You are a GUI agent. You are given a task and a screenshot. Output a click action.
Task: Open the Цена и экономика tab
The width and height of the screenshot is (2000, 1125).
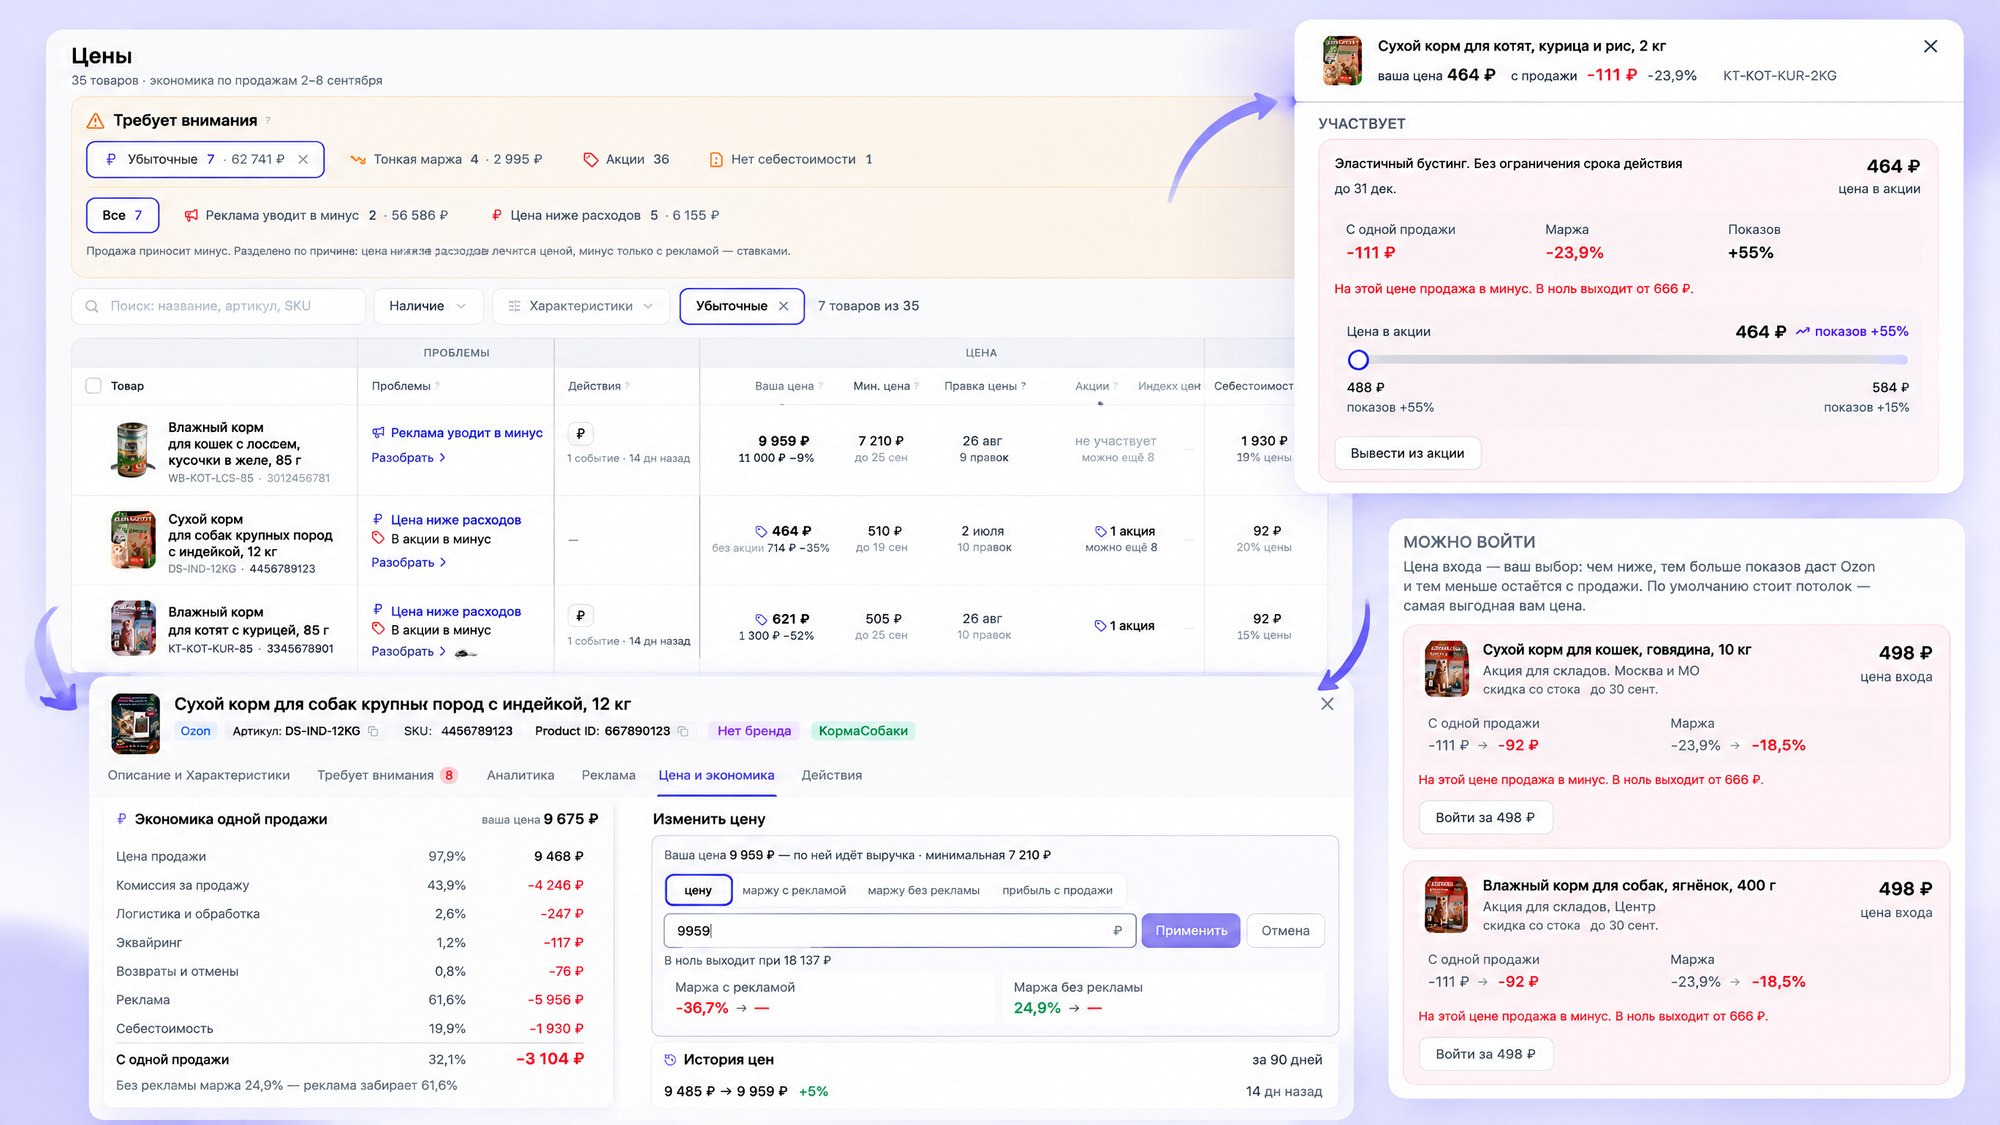pyautogui.click(x=716, y=775)
